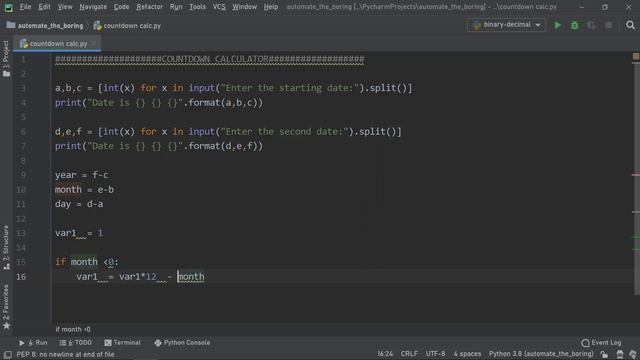Click automate_the_boring breadcrumb folder
The width and height of the screenshot is (640, 360).
45,26
